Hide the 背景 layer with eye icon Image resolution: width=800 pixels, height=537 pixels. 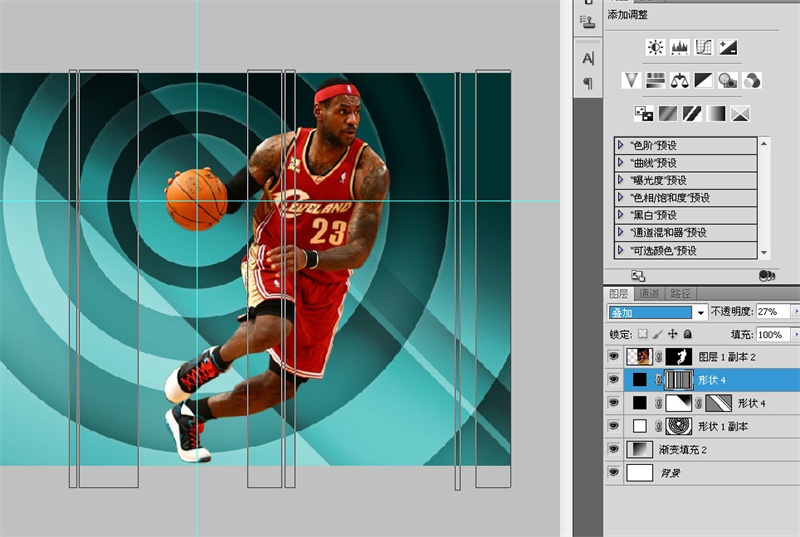612,472
